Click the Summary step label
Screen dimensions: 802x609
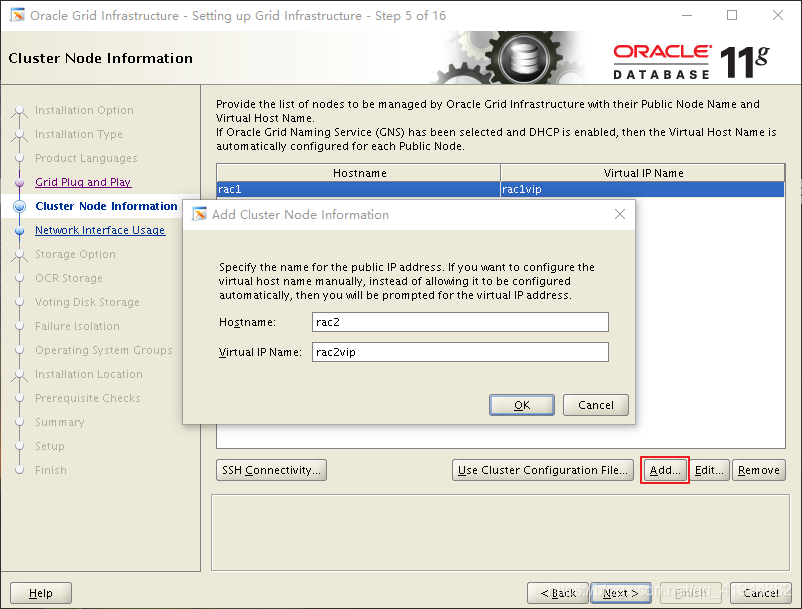(59, 422)
